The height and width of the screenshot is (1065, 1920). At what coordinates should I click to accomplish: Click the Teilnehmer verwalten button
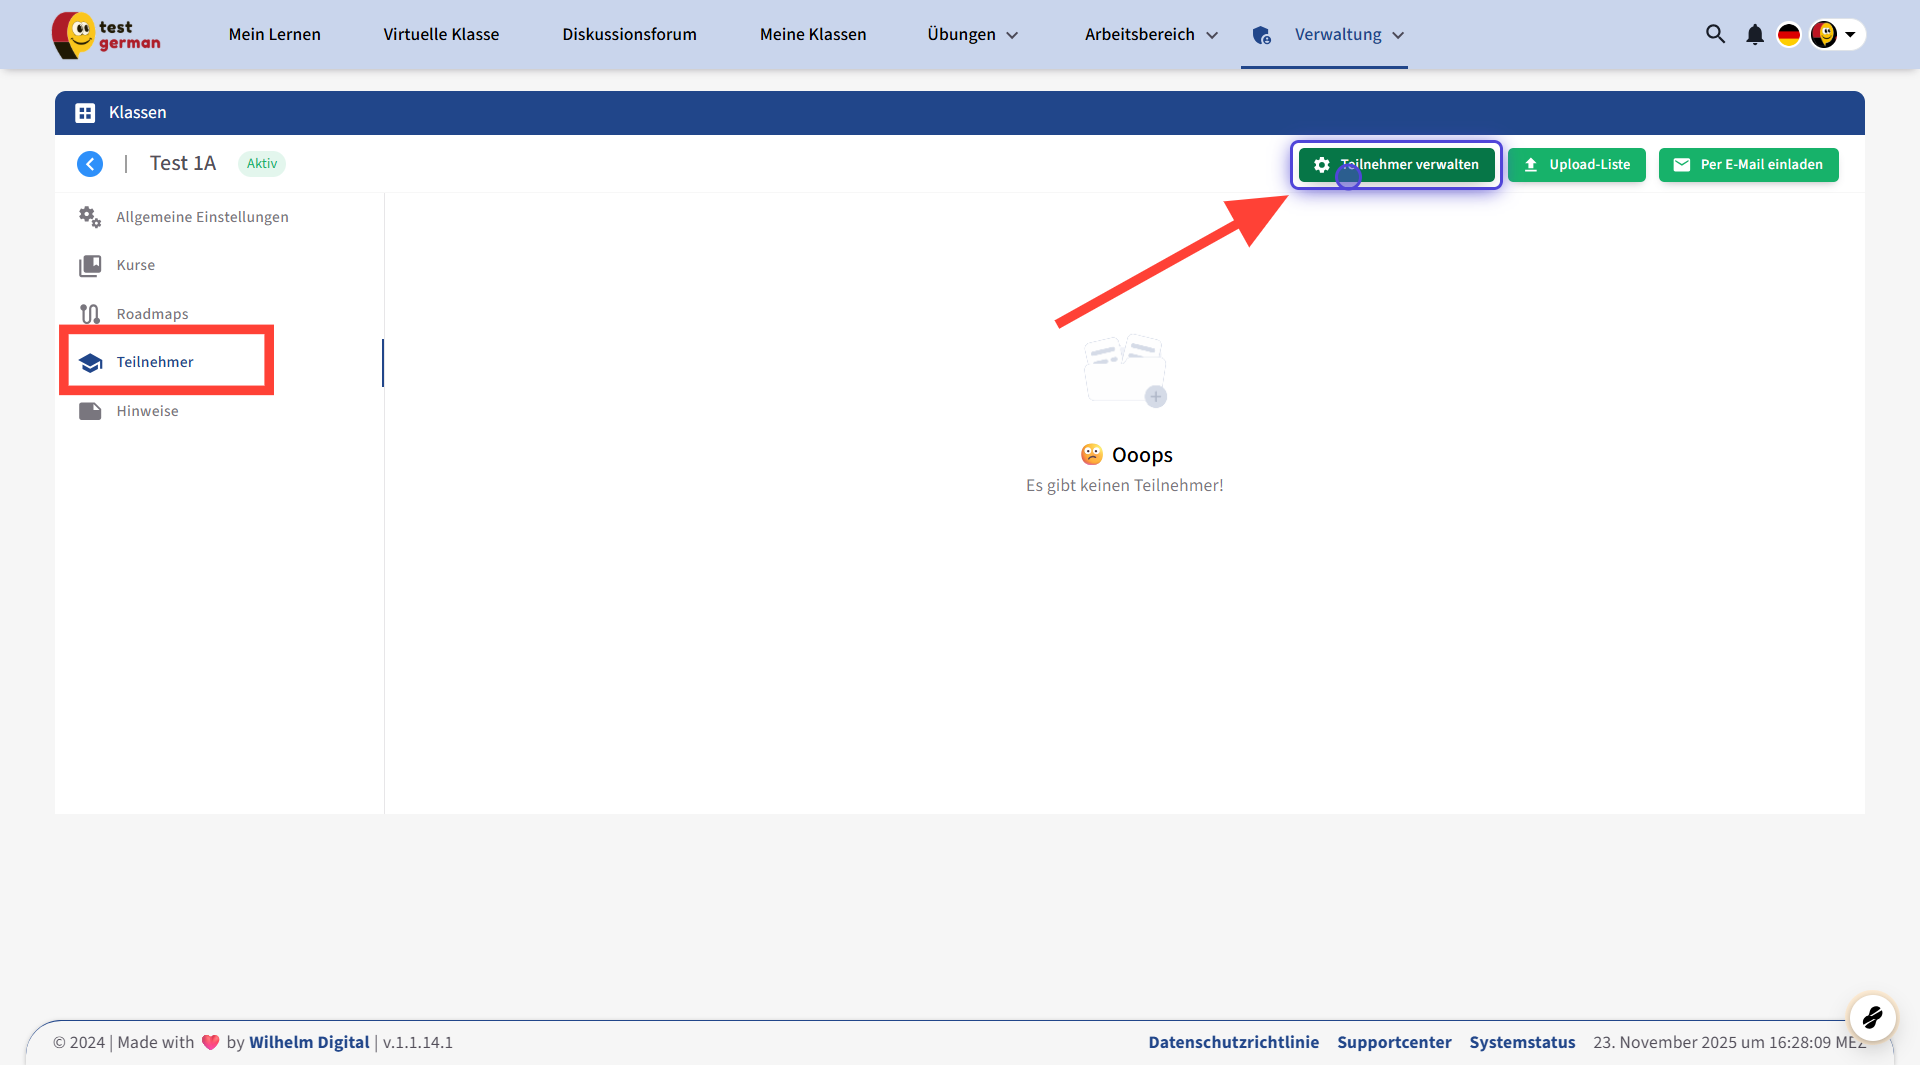pyautogui.click(x=1396, y=165)
